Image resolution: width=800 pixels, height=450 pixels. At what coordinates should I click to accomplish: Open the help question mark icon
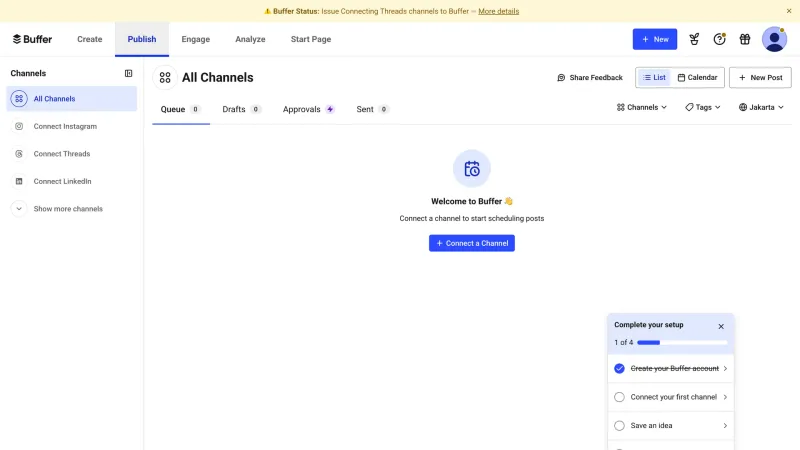(x=719, y=39)
